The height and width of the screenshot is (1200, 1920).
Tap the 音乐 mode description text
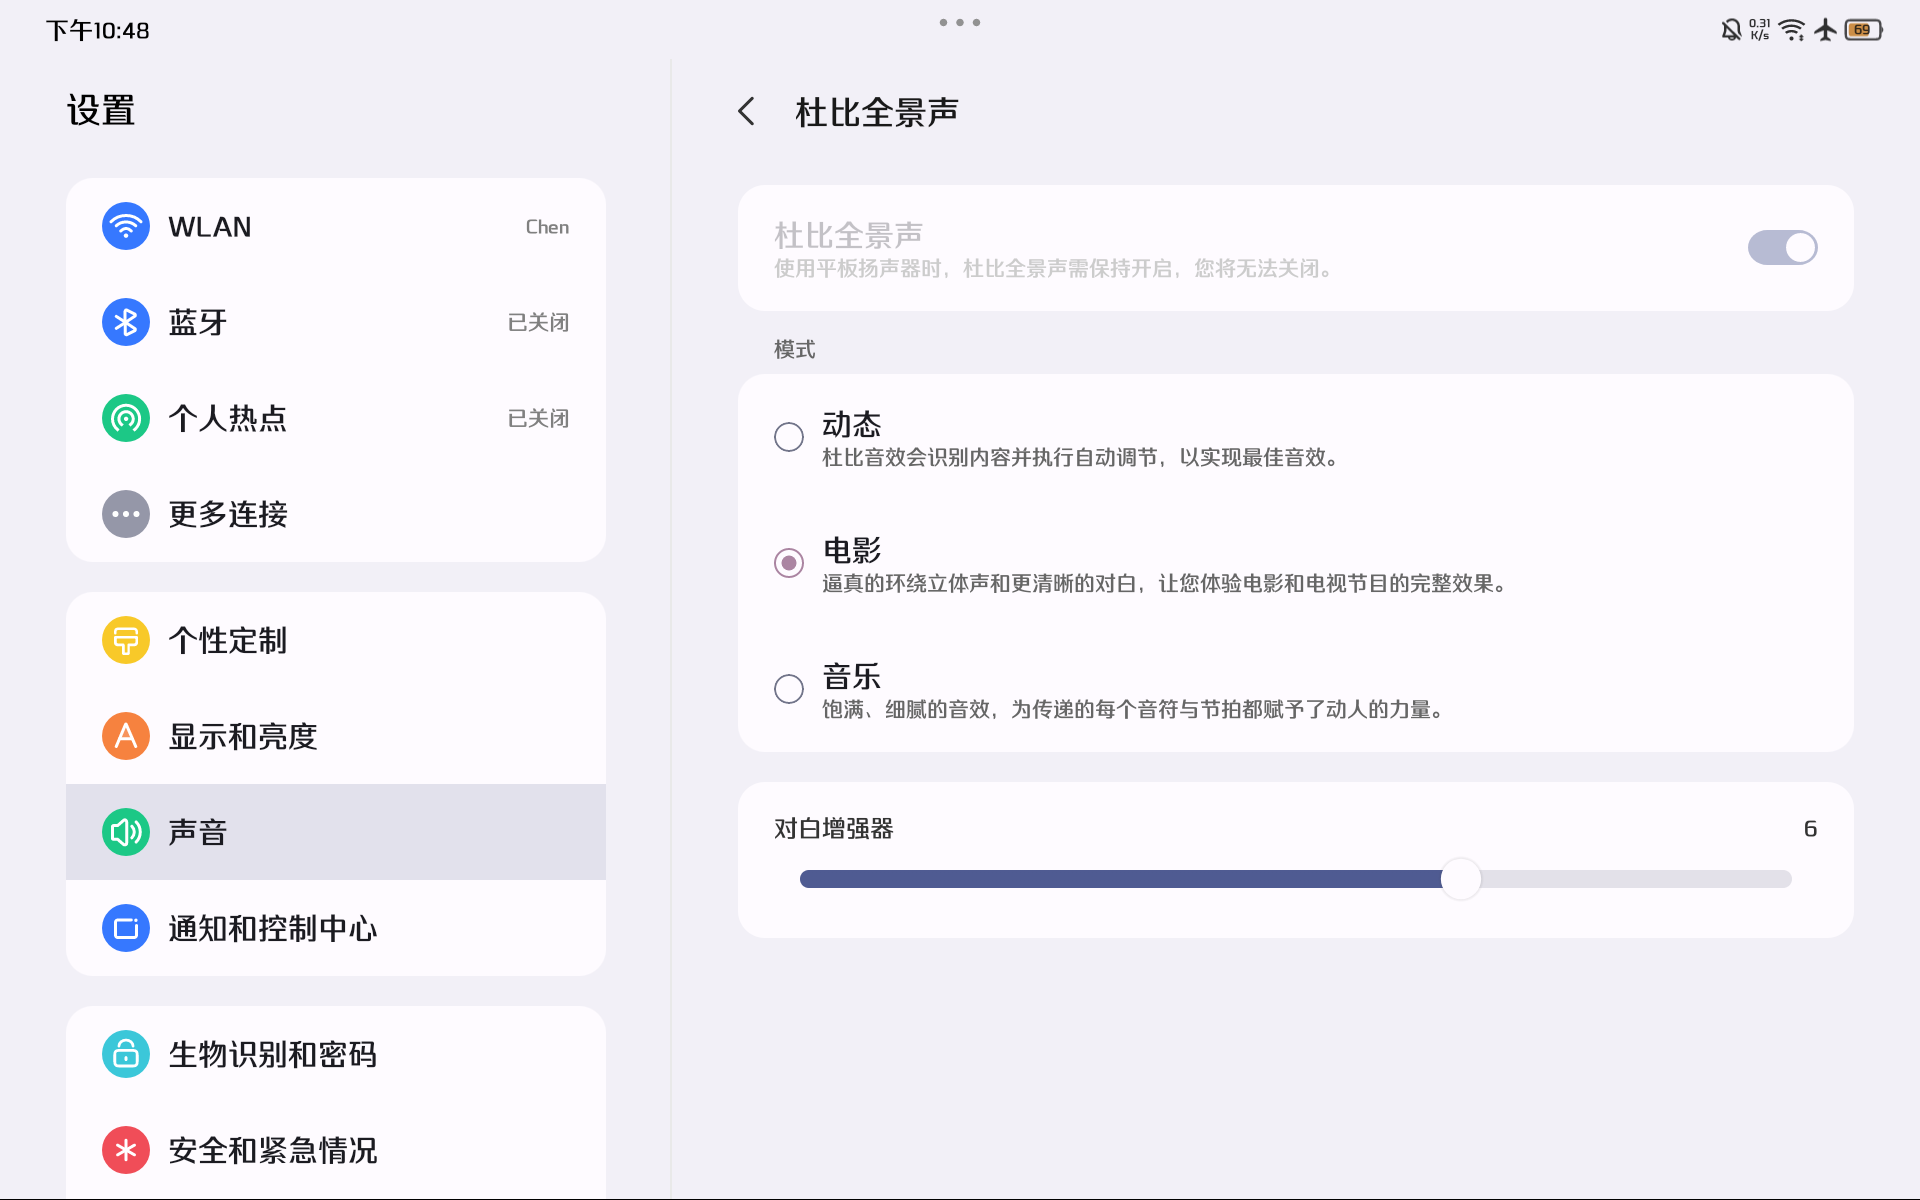tap(1133, 709)
